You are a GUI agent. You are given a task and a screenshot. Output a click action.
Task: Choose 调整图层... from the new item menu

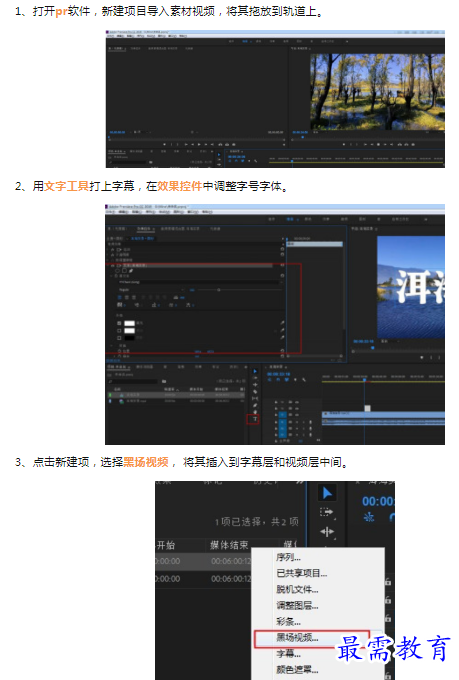[297, 605]
